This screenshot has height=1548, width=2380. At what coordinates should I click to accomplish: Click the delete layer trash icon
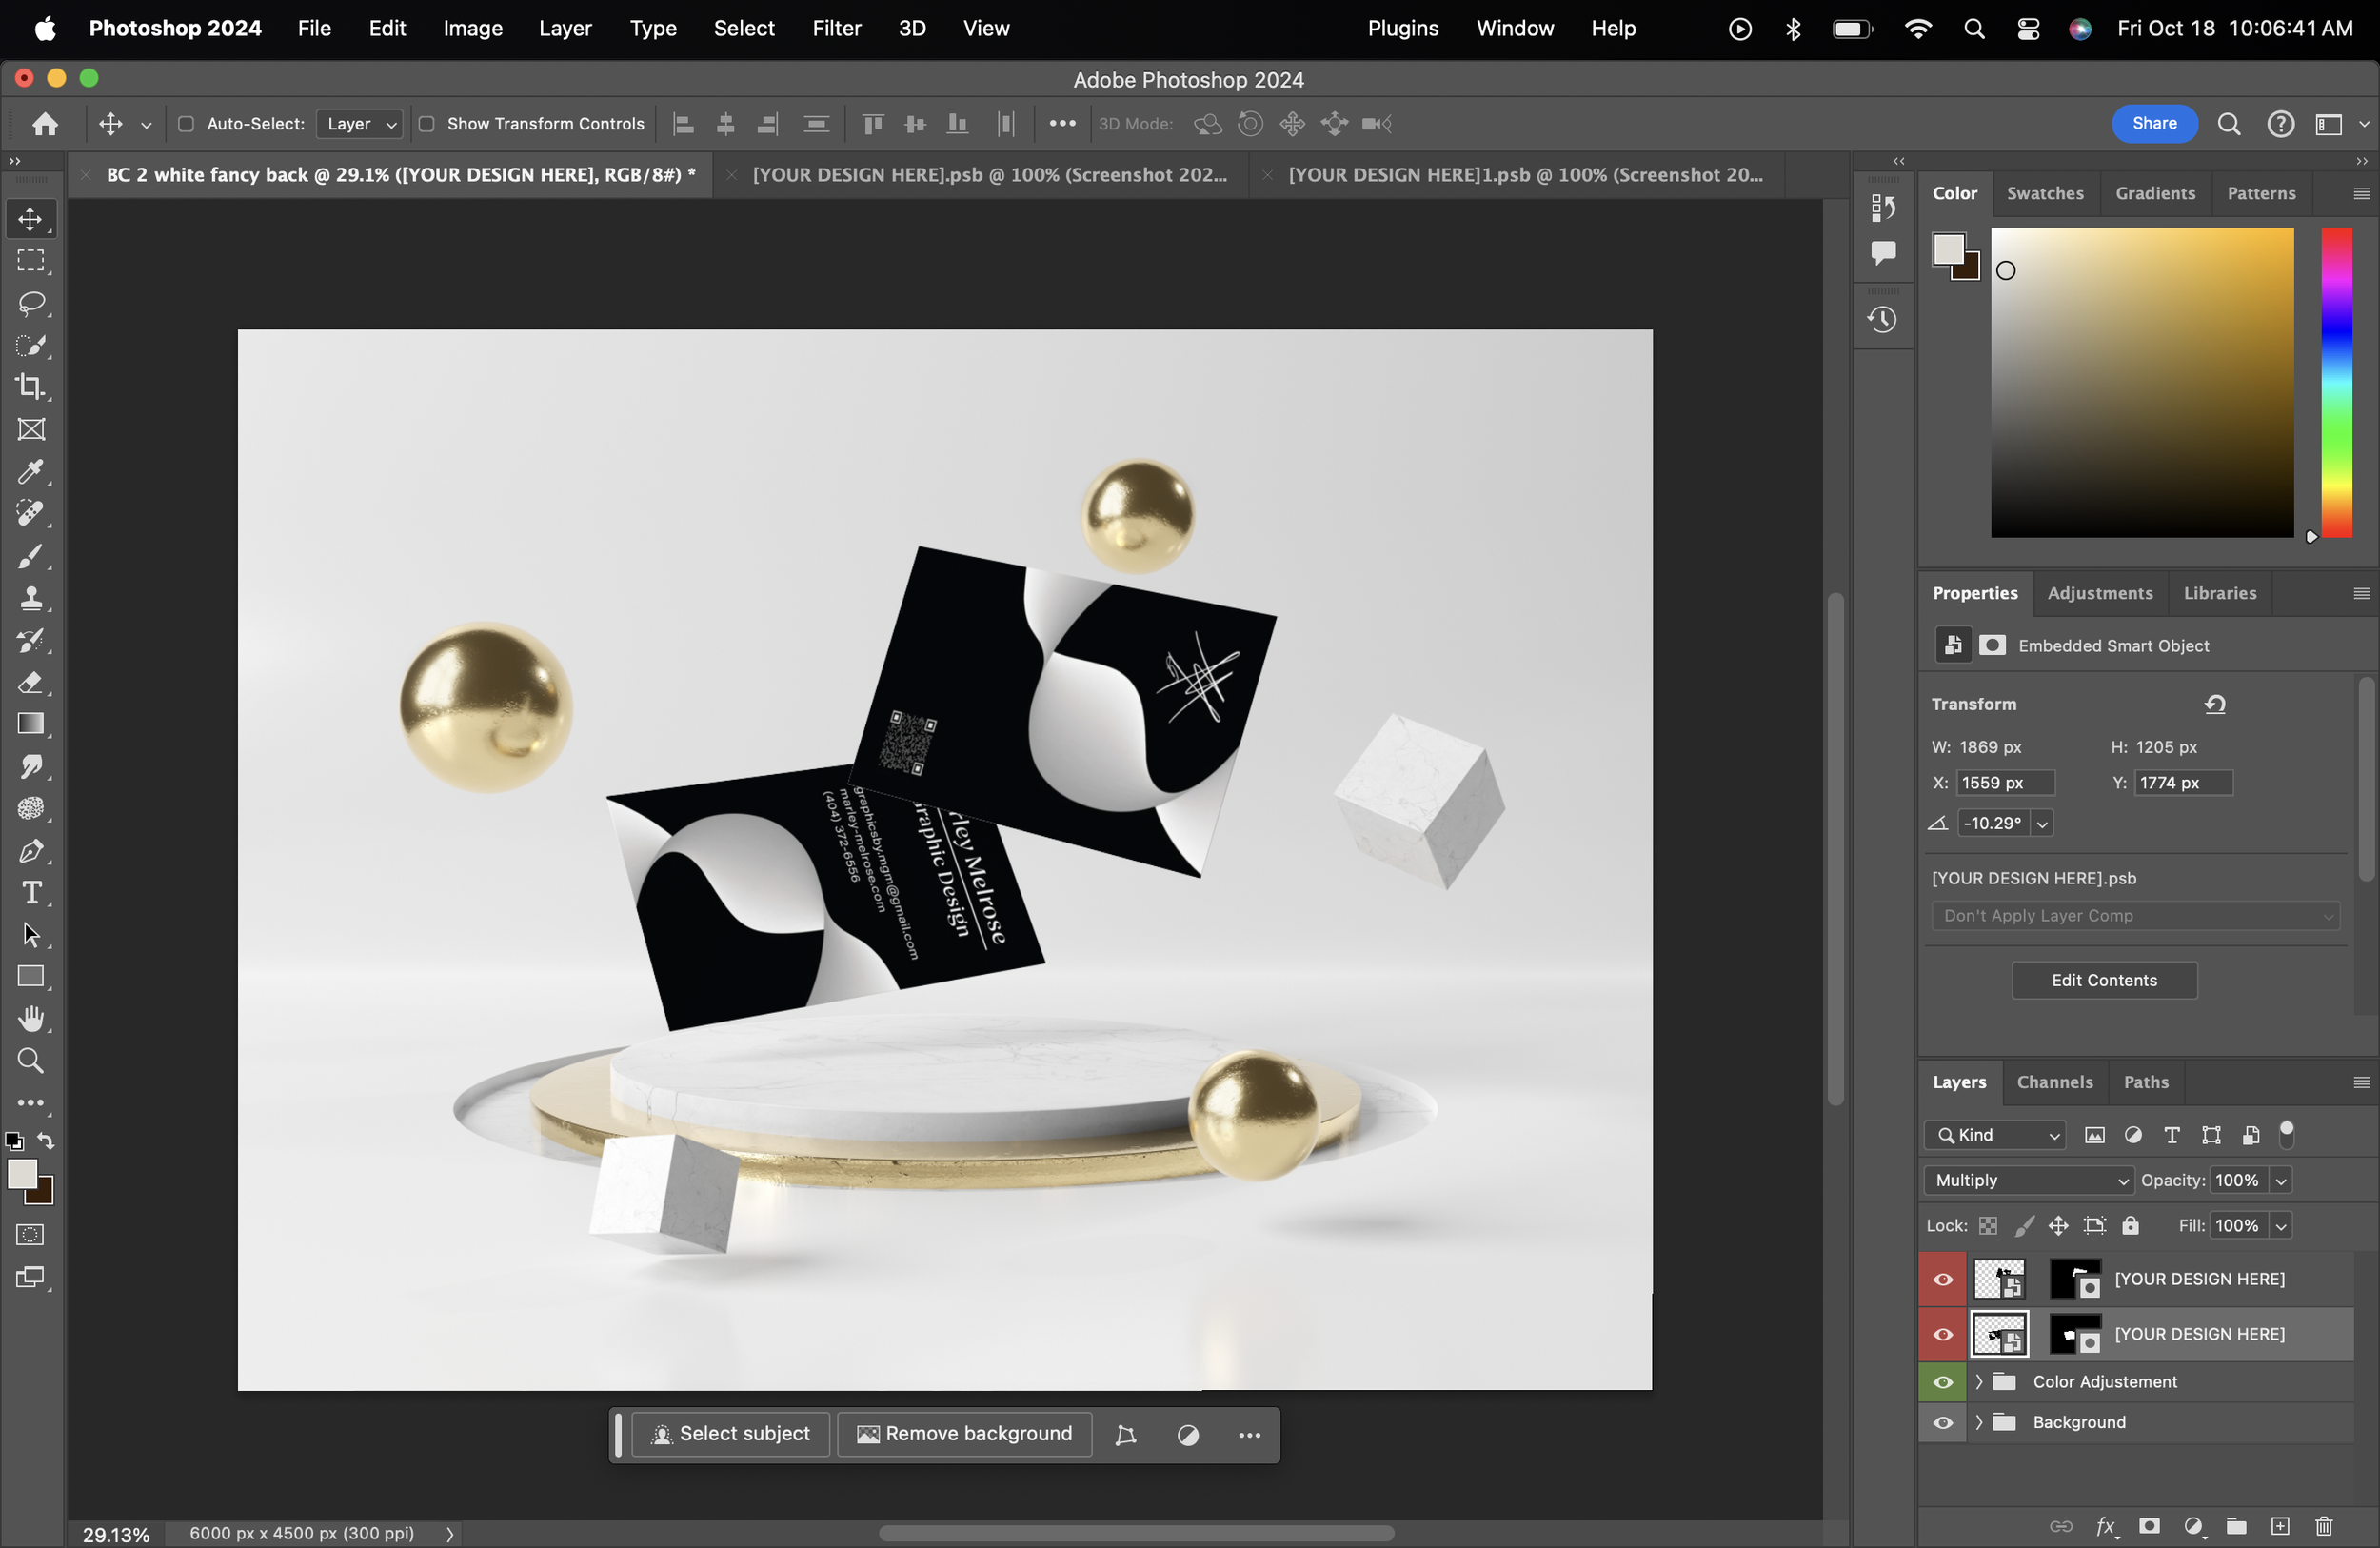[2323, 1526]
